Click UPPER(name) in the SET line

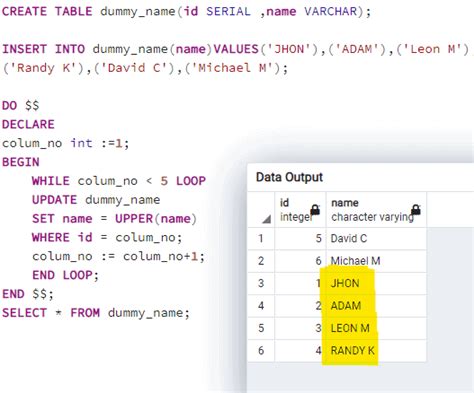tap(156, 219)
